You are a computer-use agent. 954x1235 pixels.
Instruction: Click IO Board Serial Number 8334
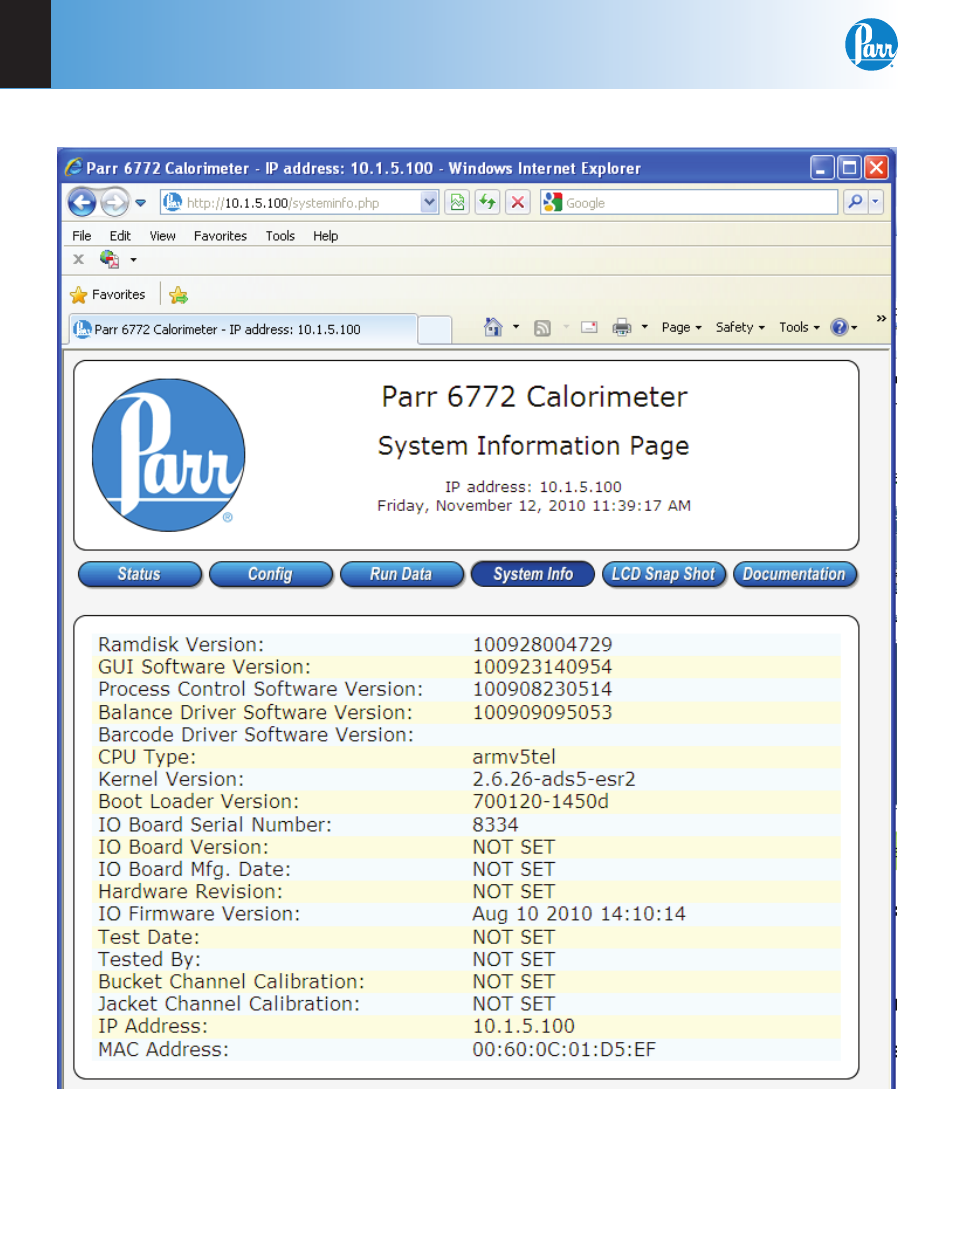(x=495, y=825)
